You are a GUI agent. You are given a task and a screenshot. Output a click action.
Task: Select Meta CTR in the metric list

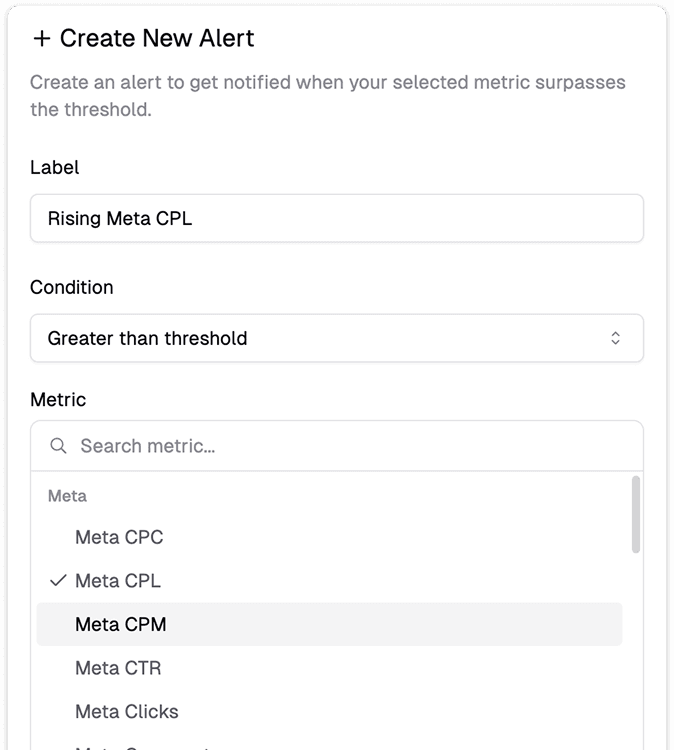point(118,668)
